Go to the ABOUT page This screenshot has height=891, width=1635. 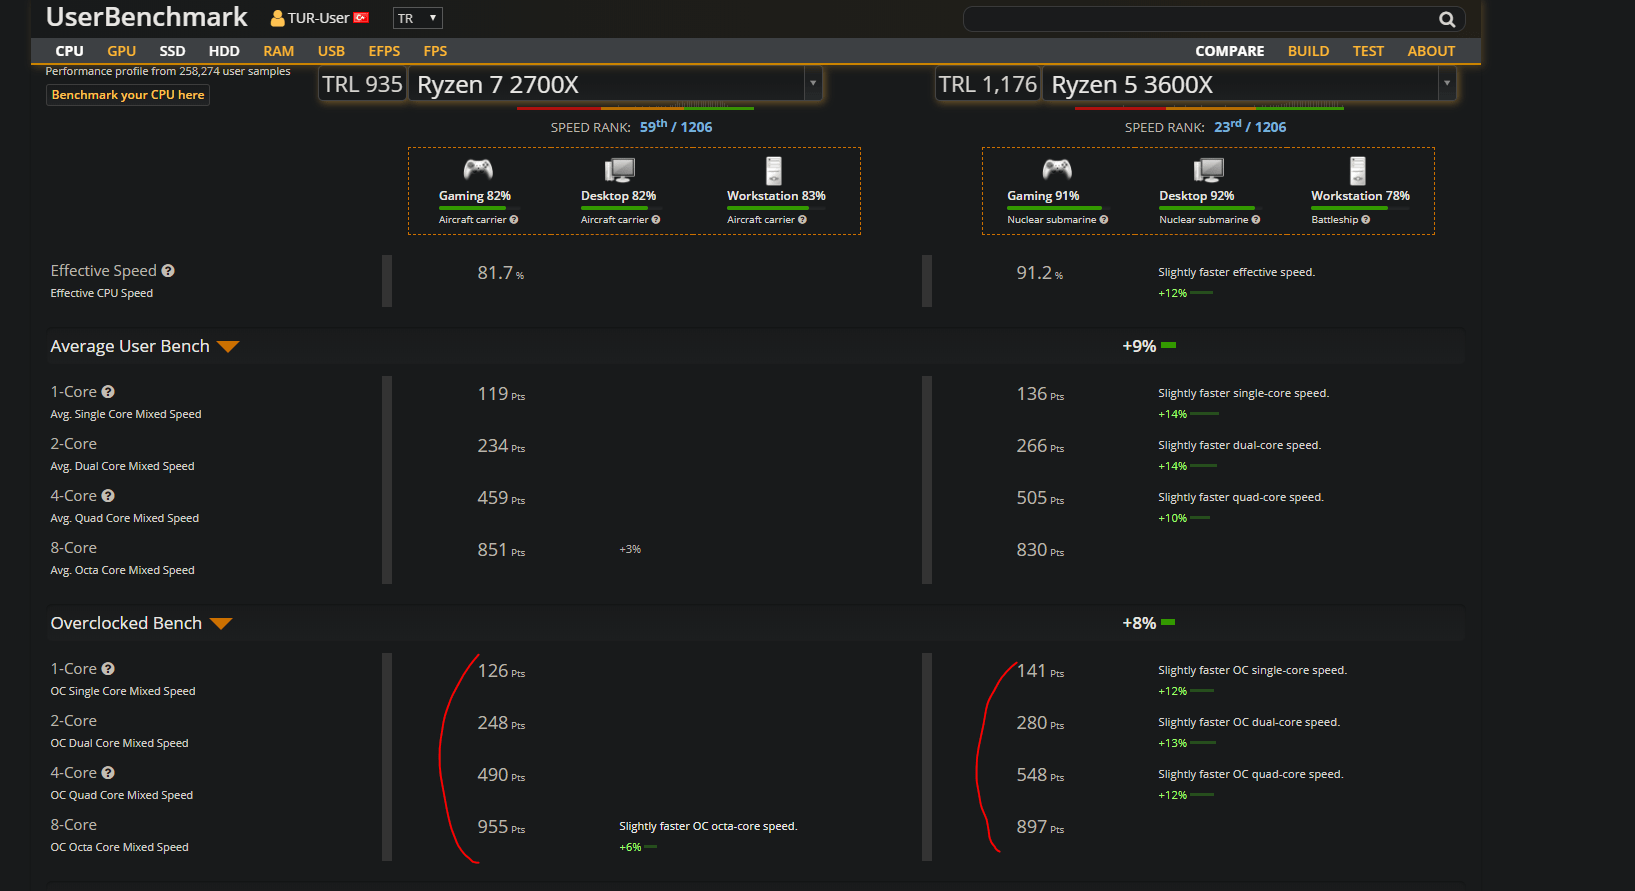[x=1431, y=51]
